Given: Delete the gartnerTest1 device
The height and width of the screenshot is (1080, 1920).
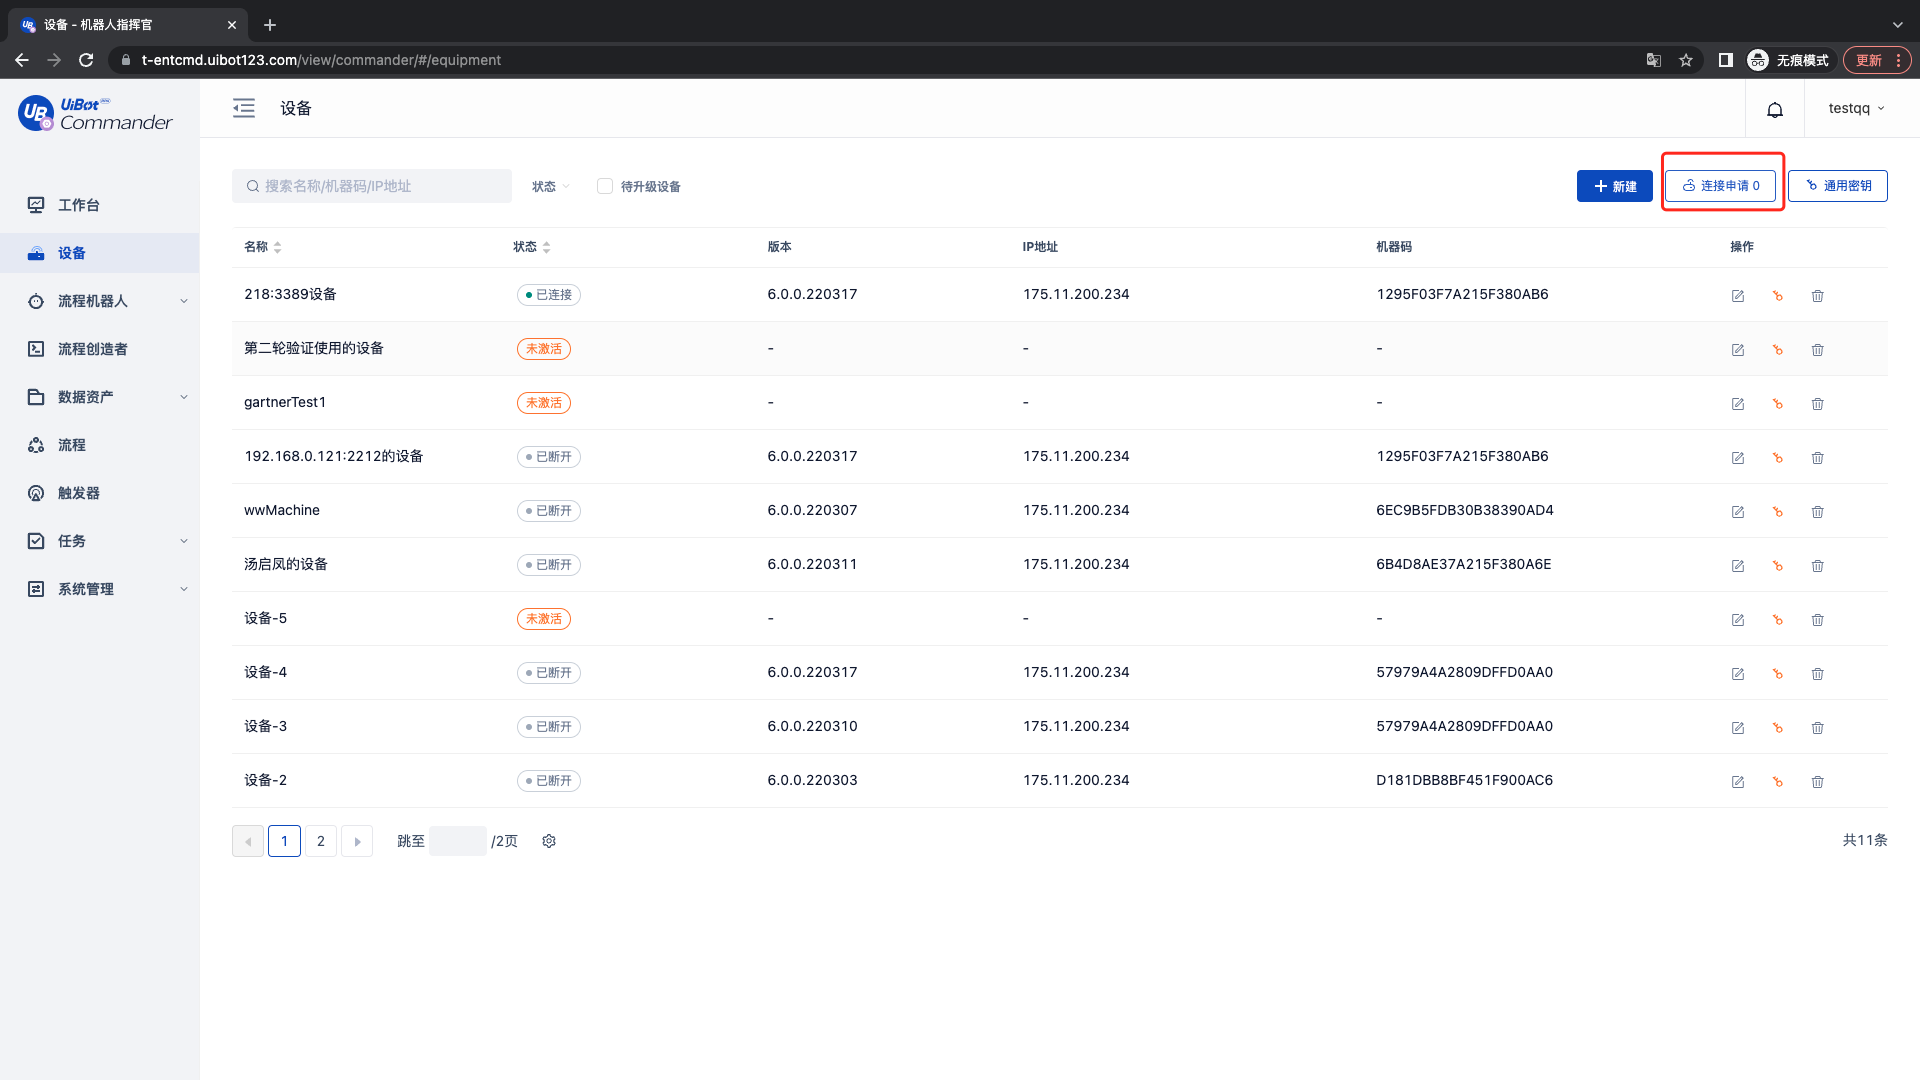Looking at the screenshot, I should click(x=1818, y=404).
